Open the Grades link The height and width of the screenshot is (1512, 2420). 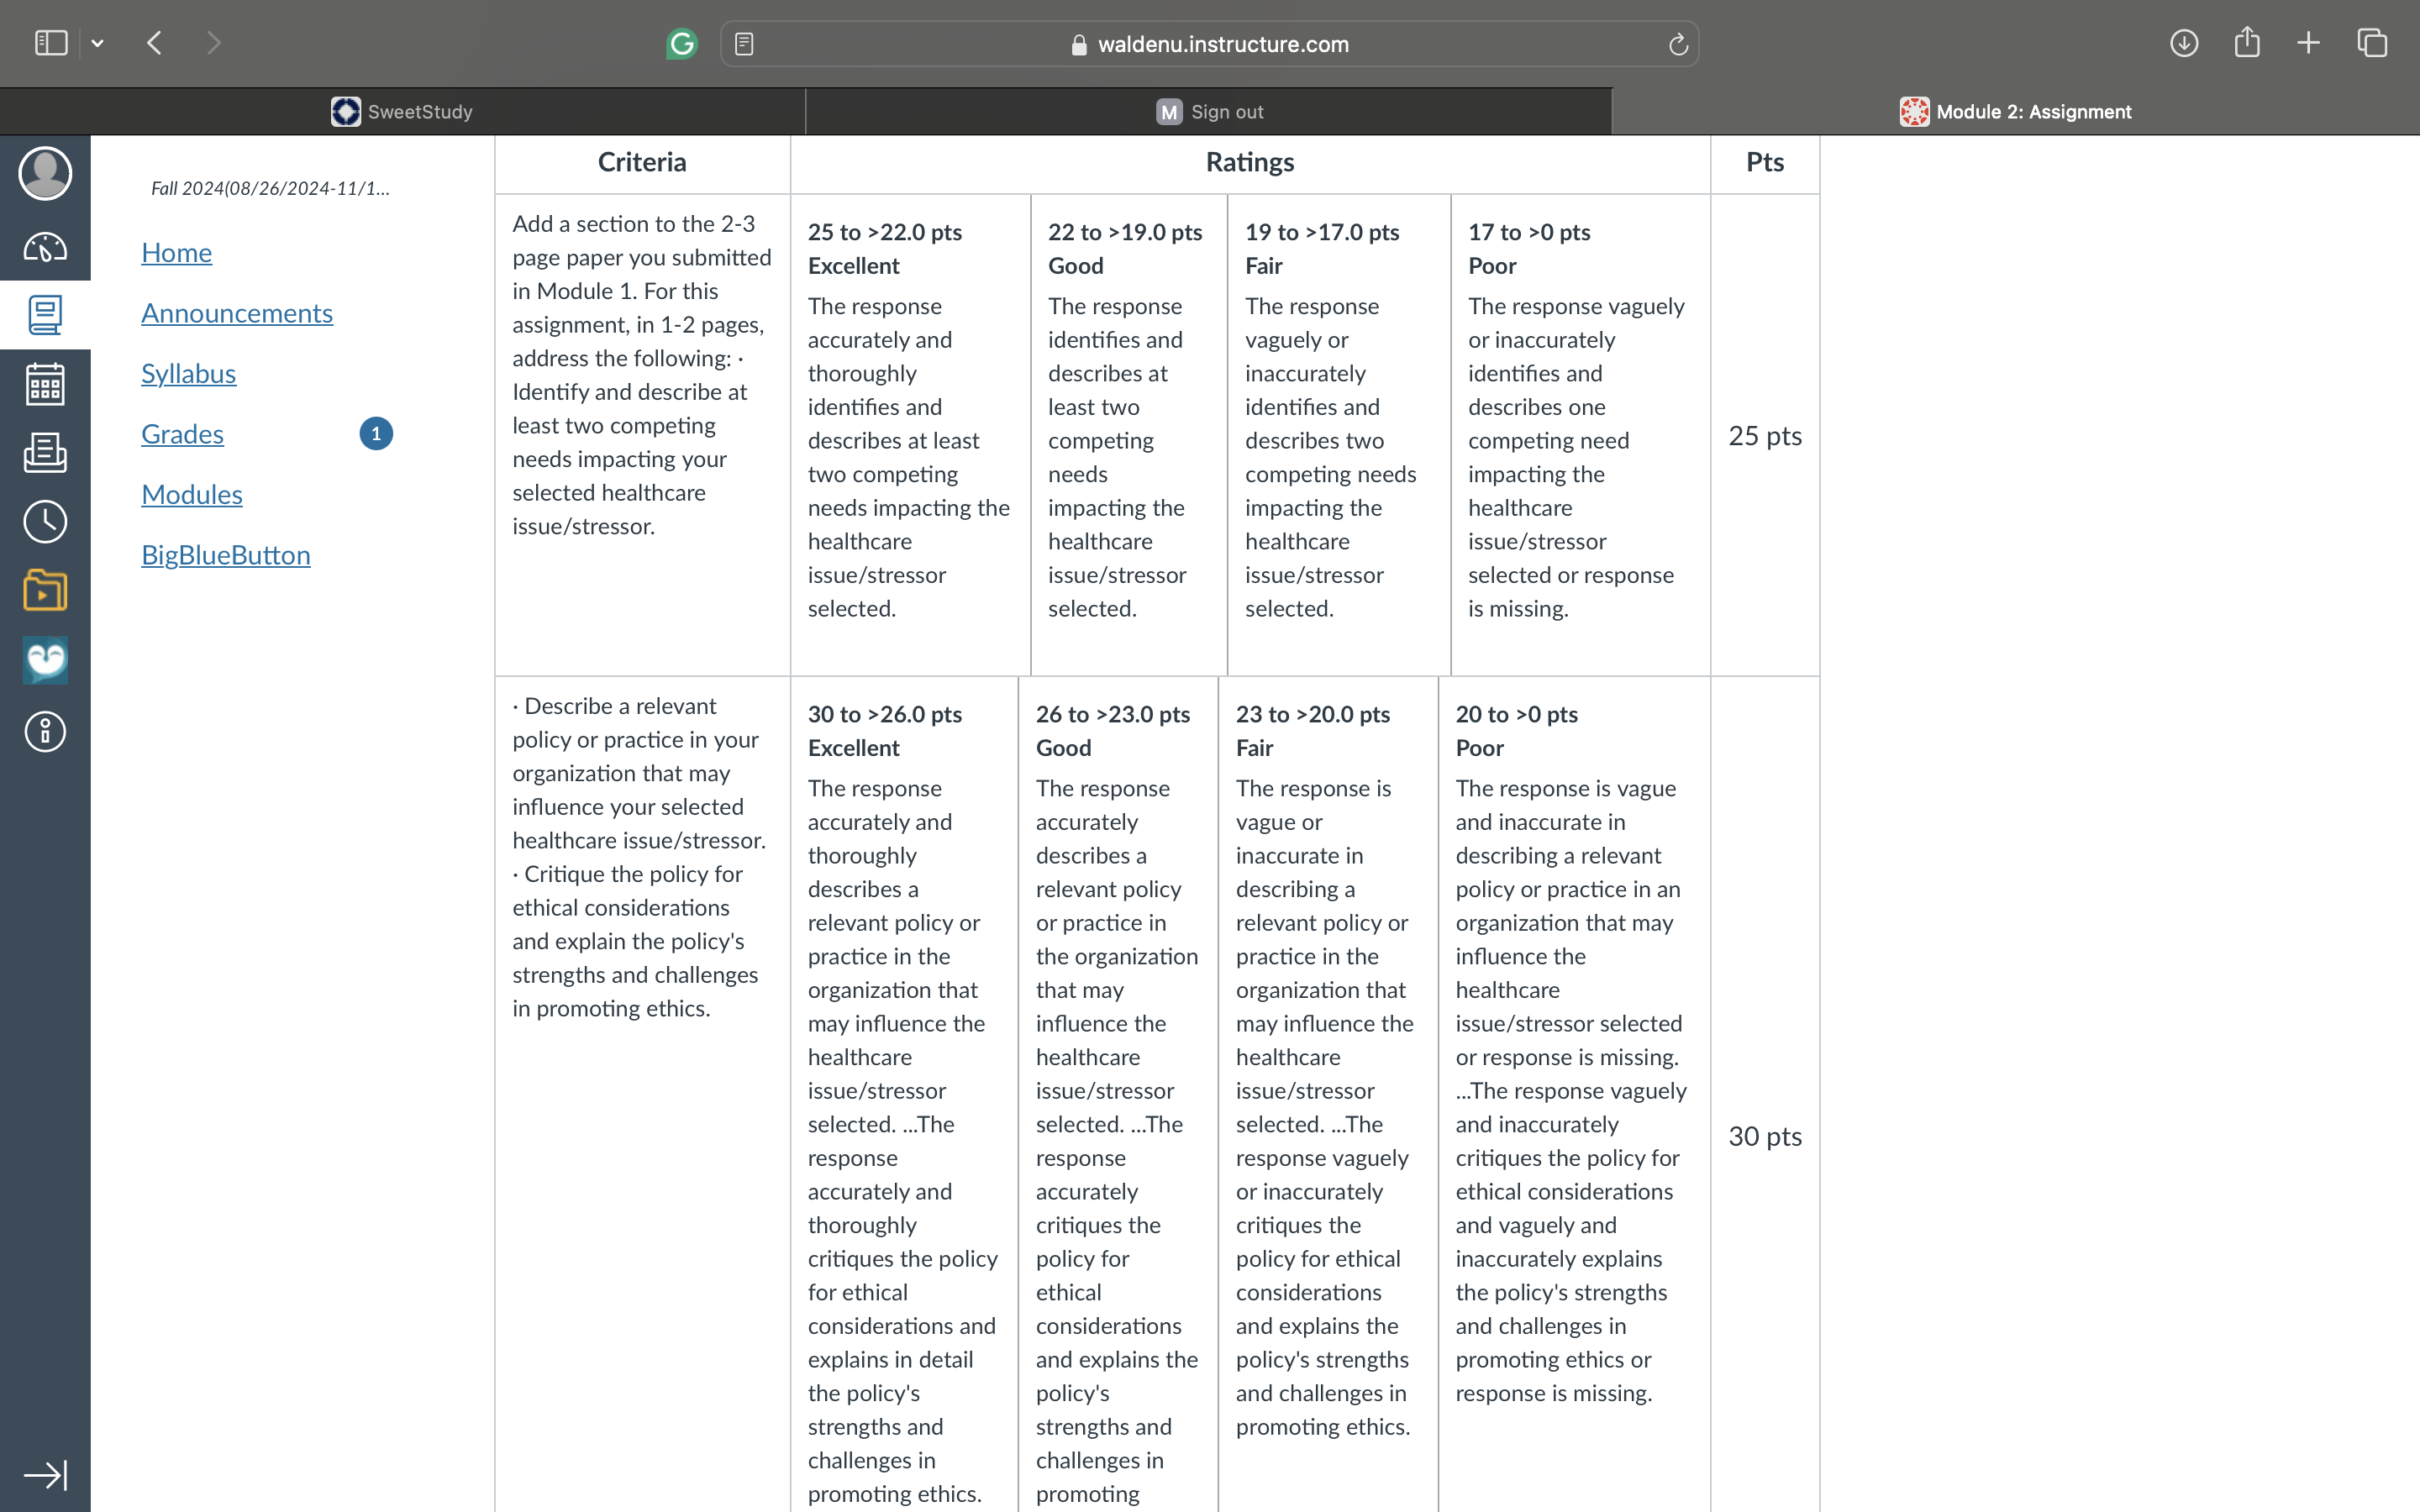(182, 434)
